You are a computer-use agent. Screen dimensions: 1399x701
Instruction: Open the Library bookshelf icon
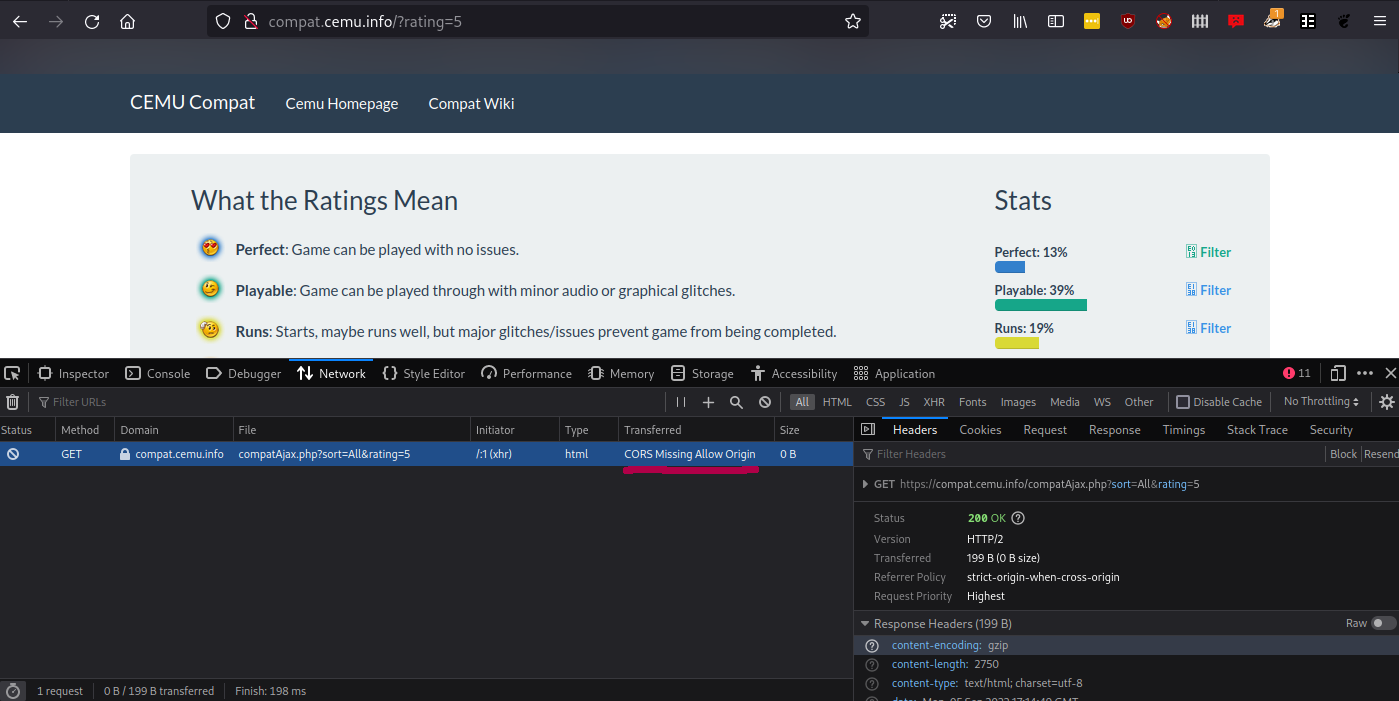click(1020, 21)
